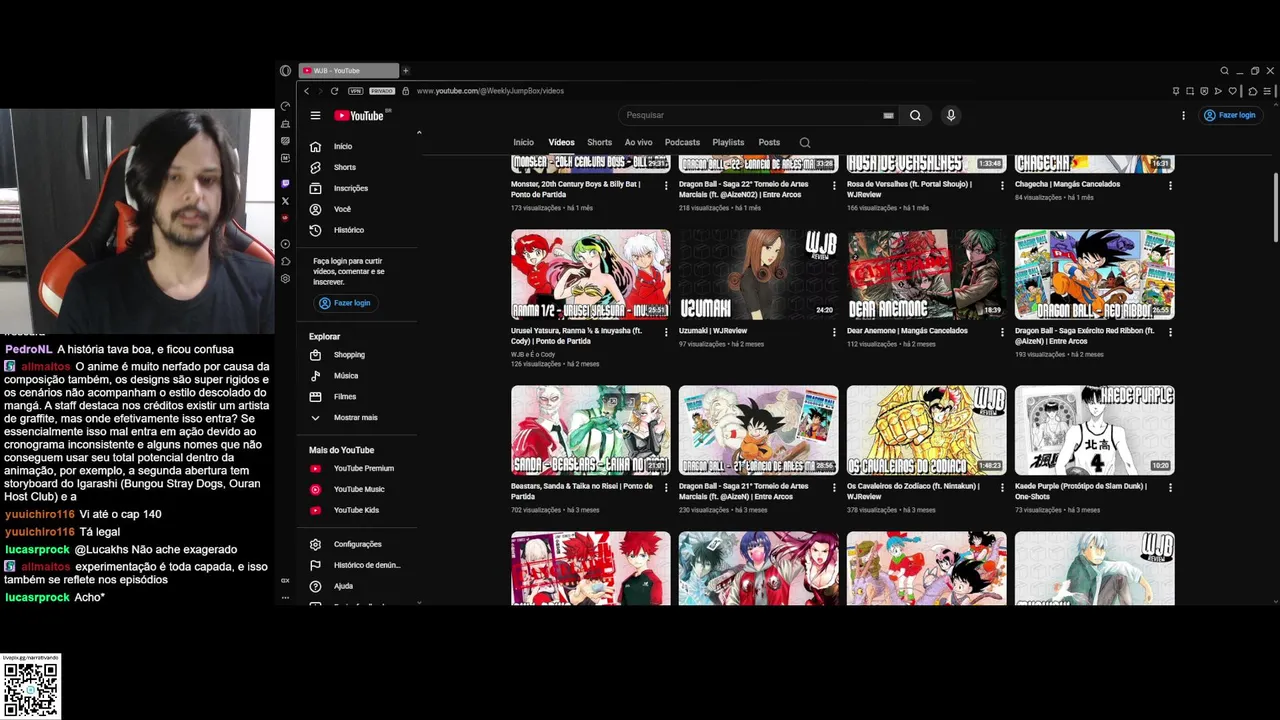This screenshot has width=1280, height=720.
Task: Switch to the Início channel tab
Action: pos(523,143)
